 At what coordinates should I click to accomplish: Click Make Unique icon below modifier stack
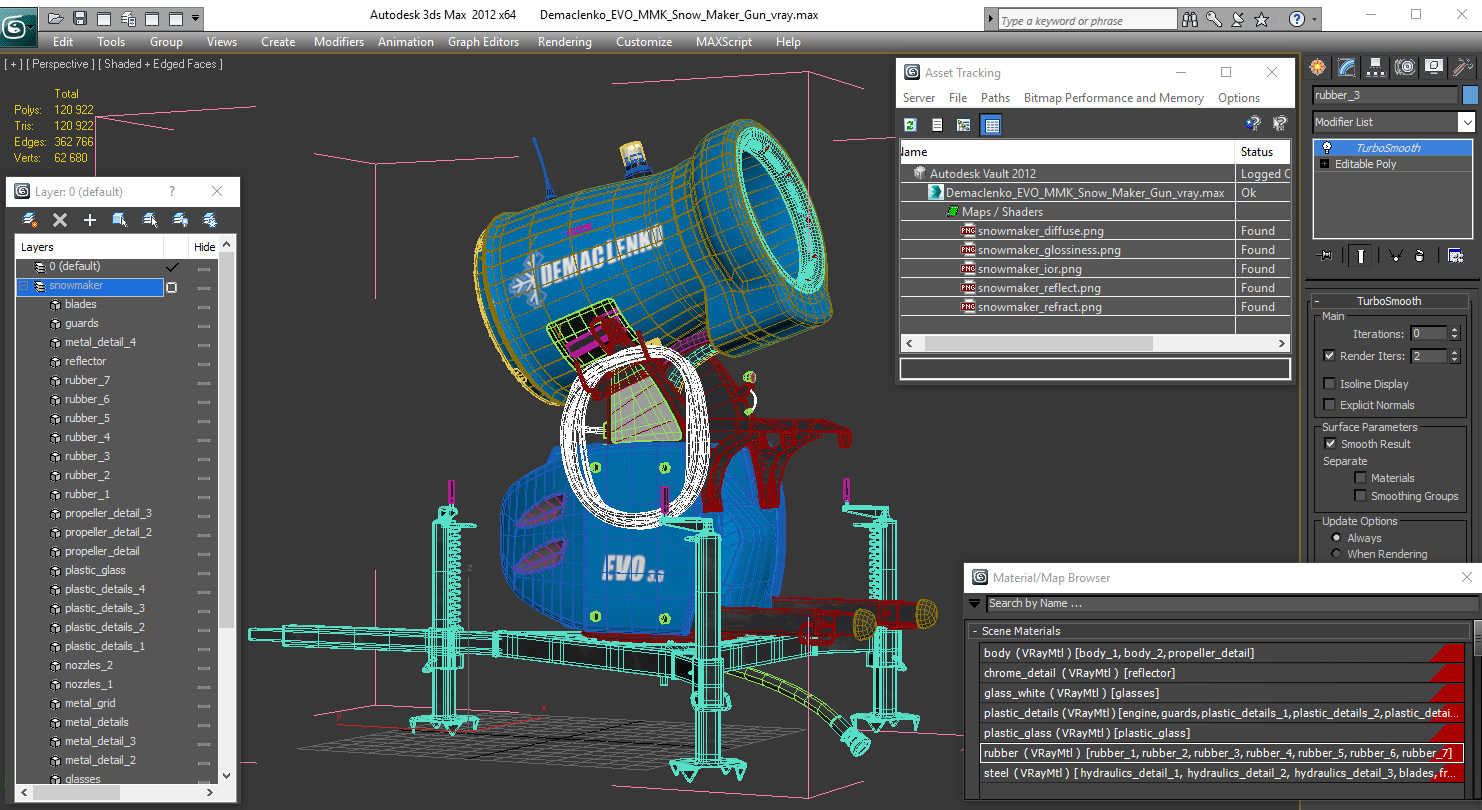(1396, 256)
